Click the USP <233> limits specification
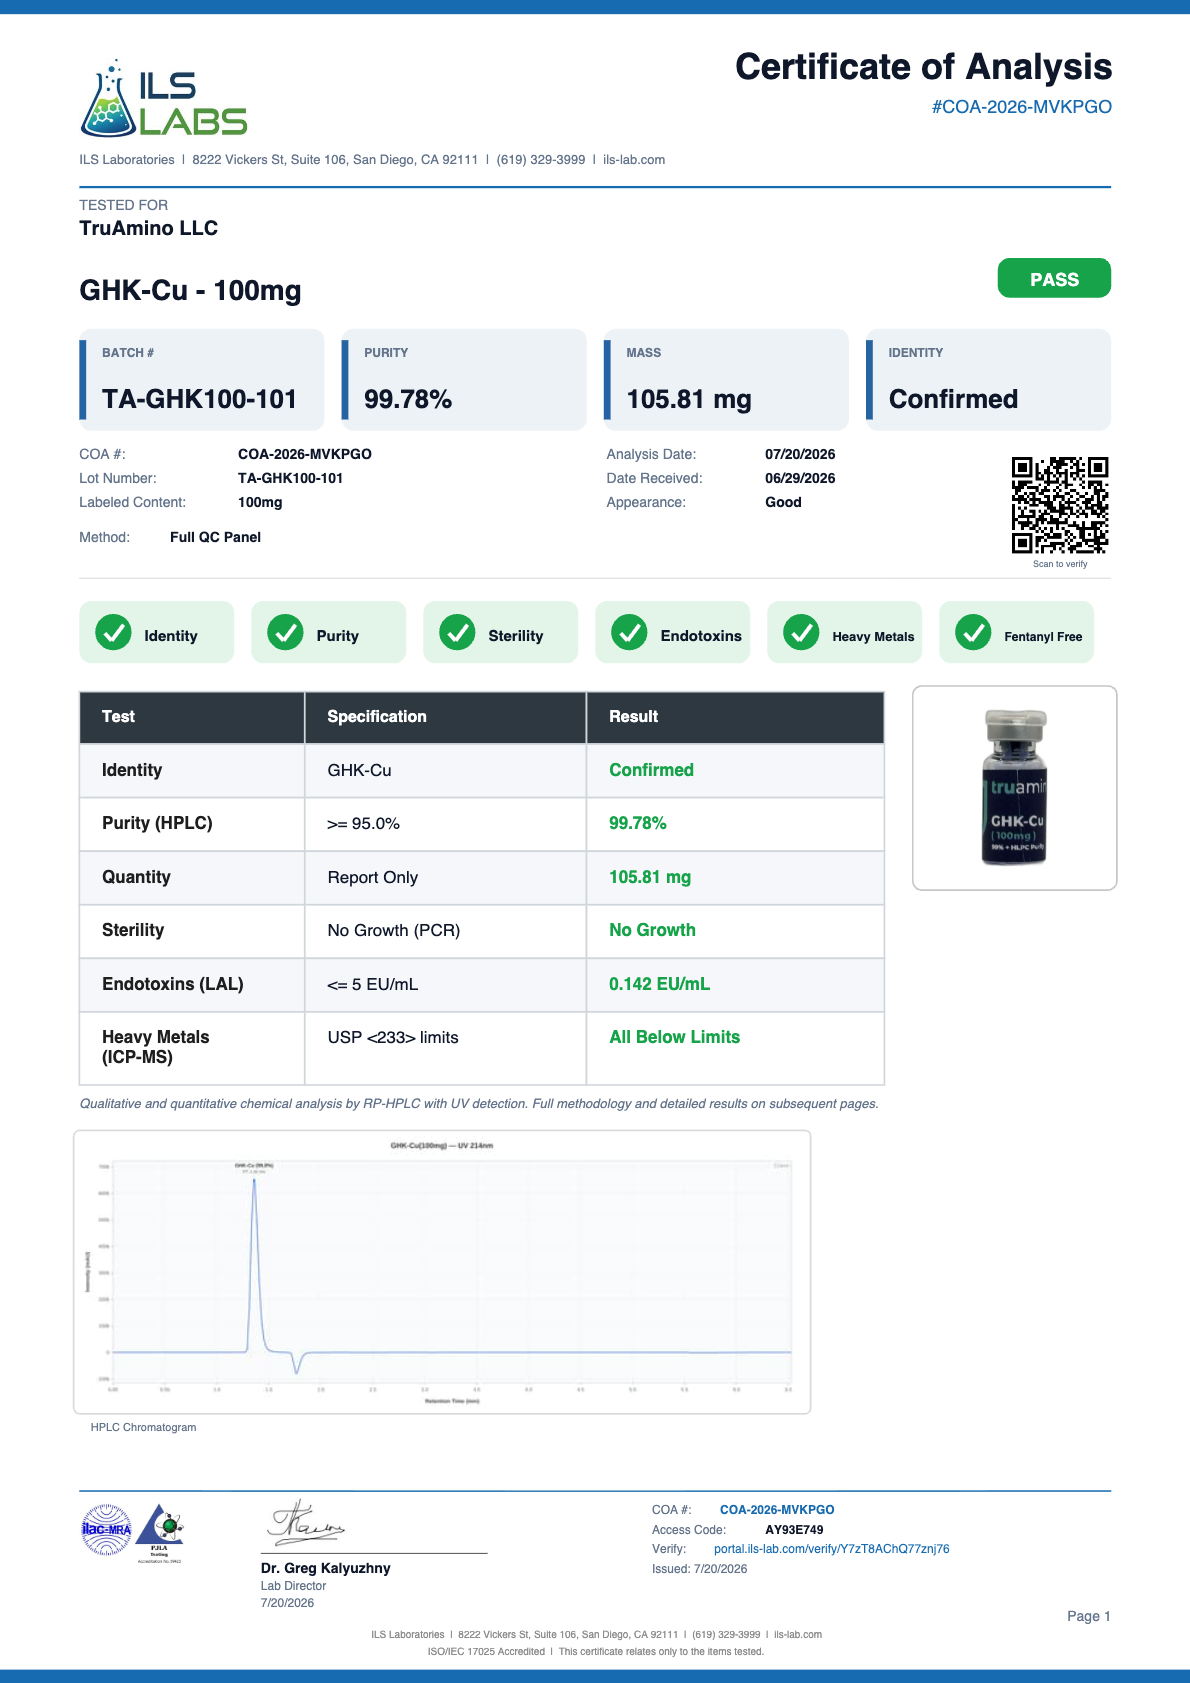This screenshot has height=1683, width=1190. coord(393,1037)
